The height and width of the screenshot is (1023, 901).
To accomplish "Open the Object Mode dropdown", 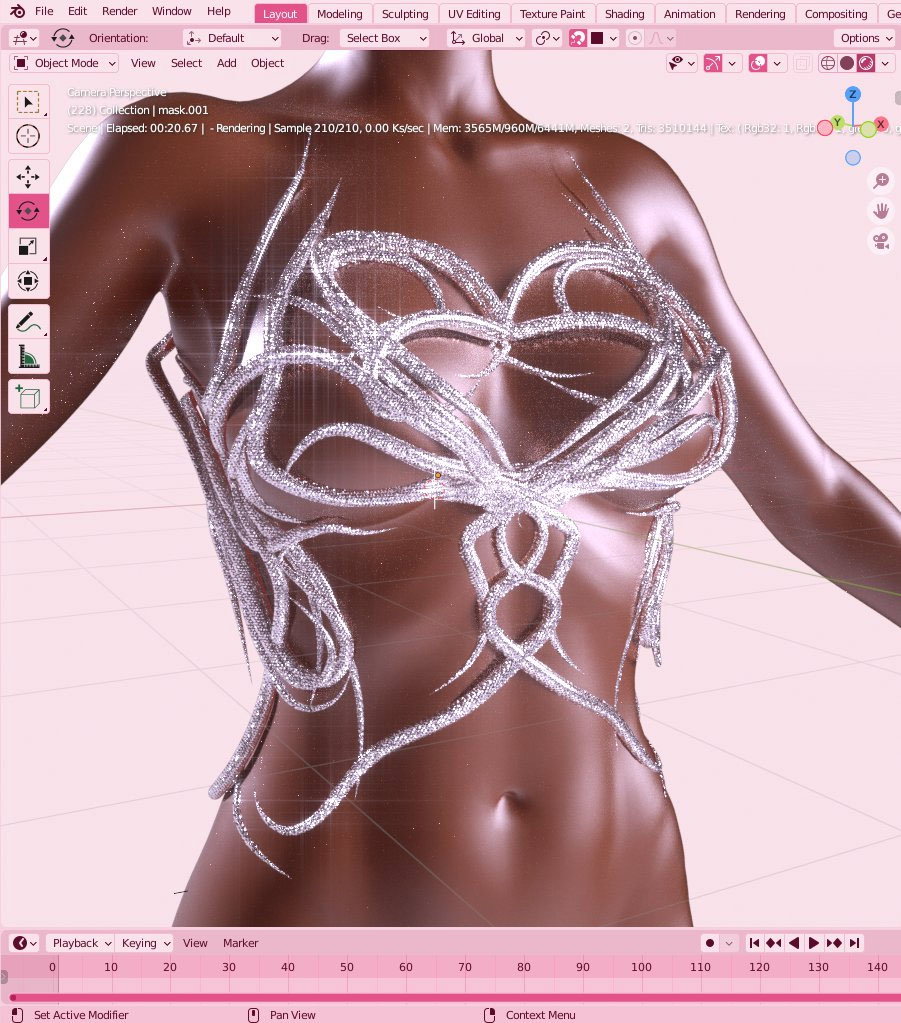I will click(x=65, y=63).
